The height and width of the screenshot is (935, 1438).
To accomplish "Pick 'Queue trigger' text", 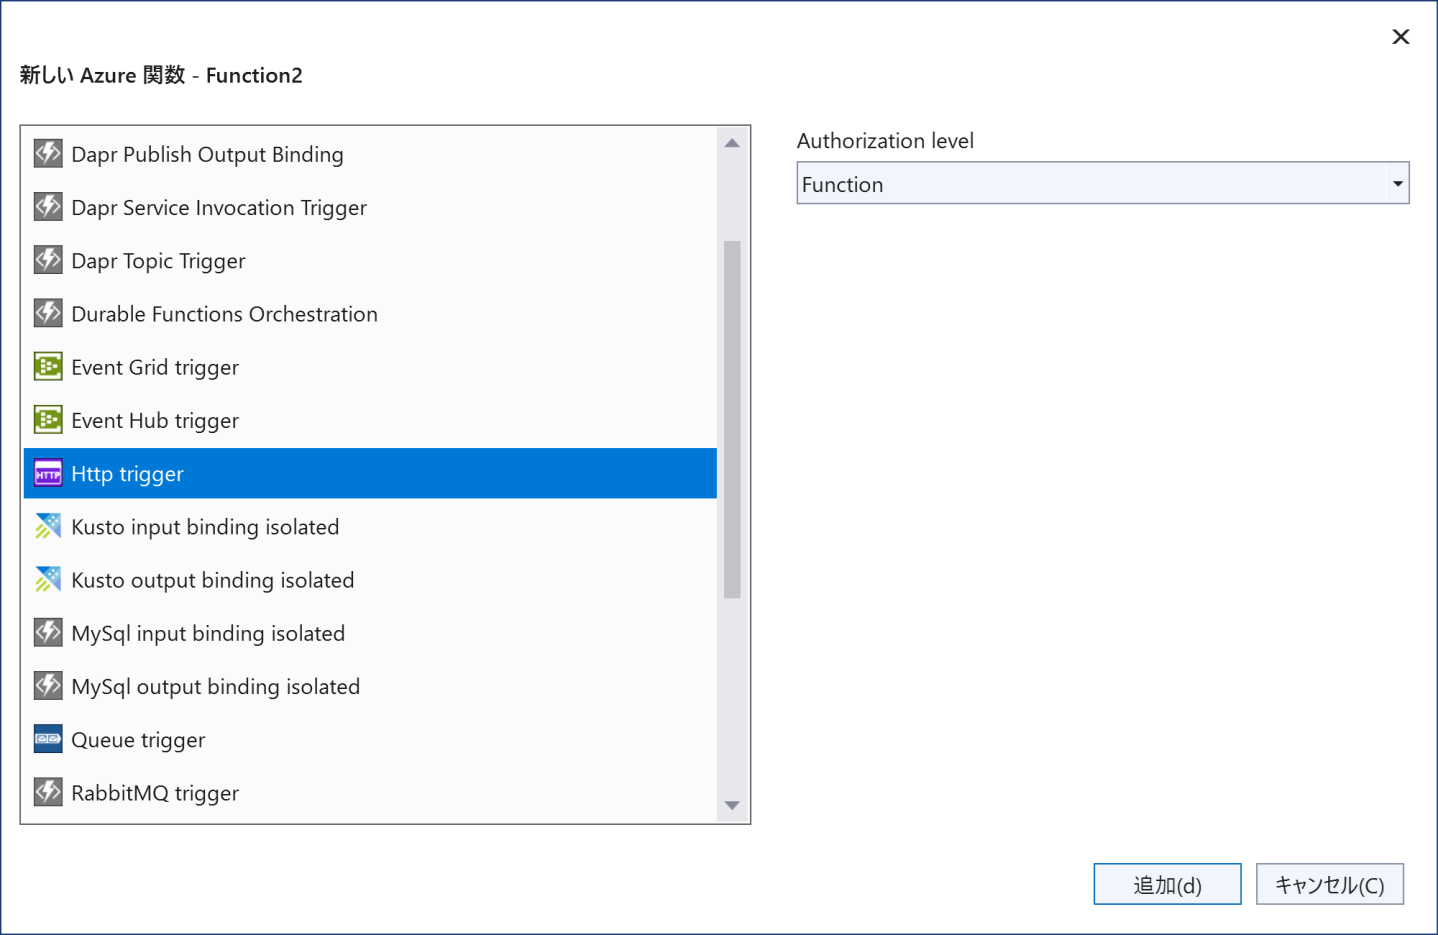I will (x=138, y=740).
